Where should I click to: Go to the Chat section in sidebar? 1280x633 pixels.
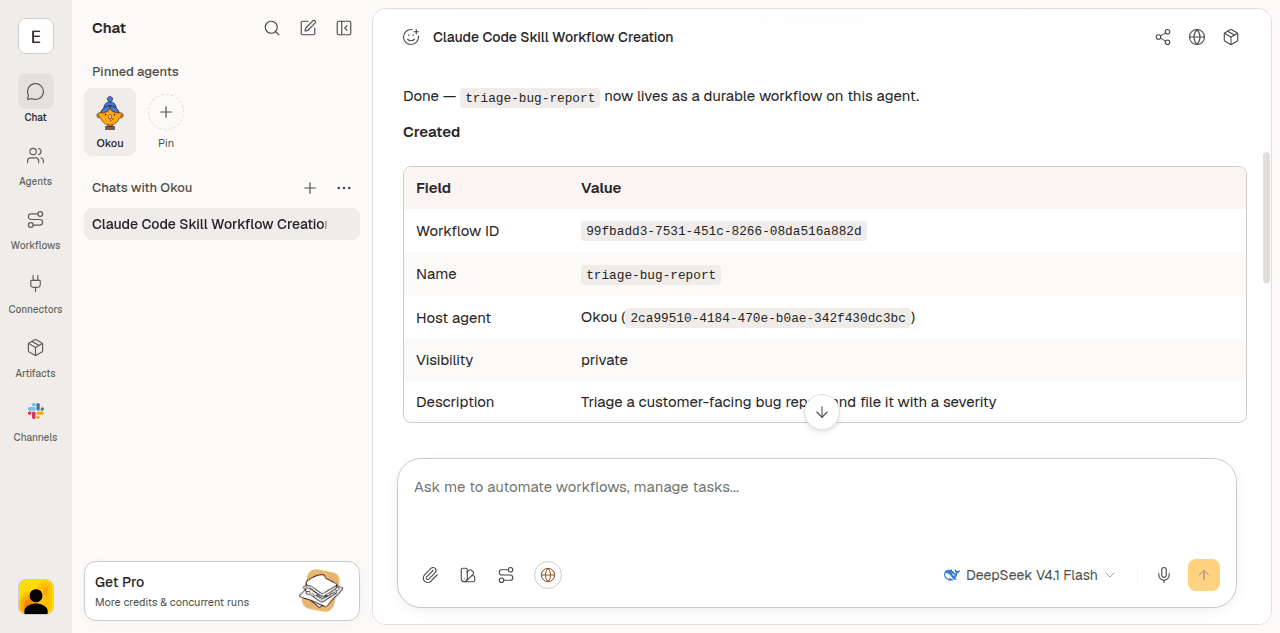tap(36, 99)
